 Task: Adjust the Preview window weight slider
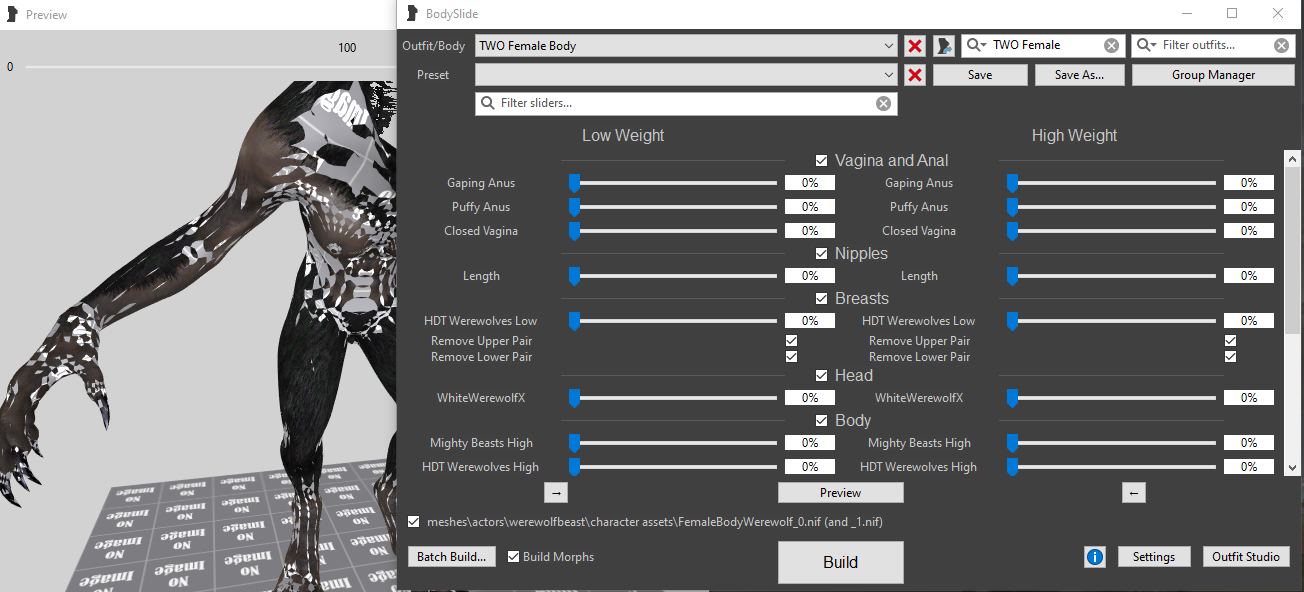click(x=210, y=67)
